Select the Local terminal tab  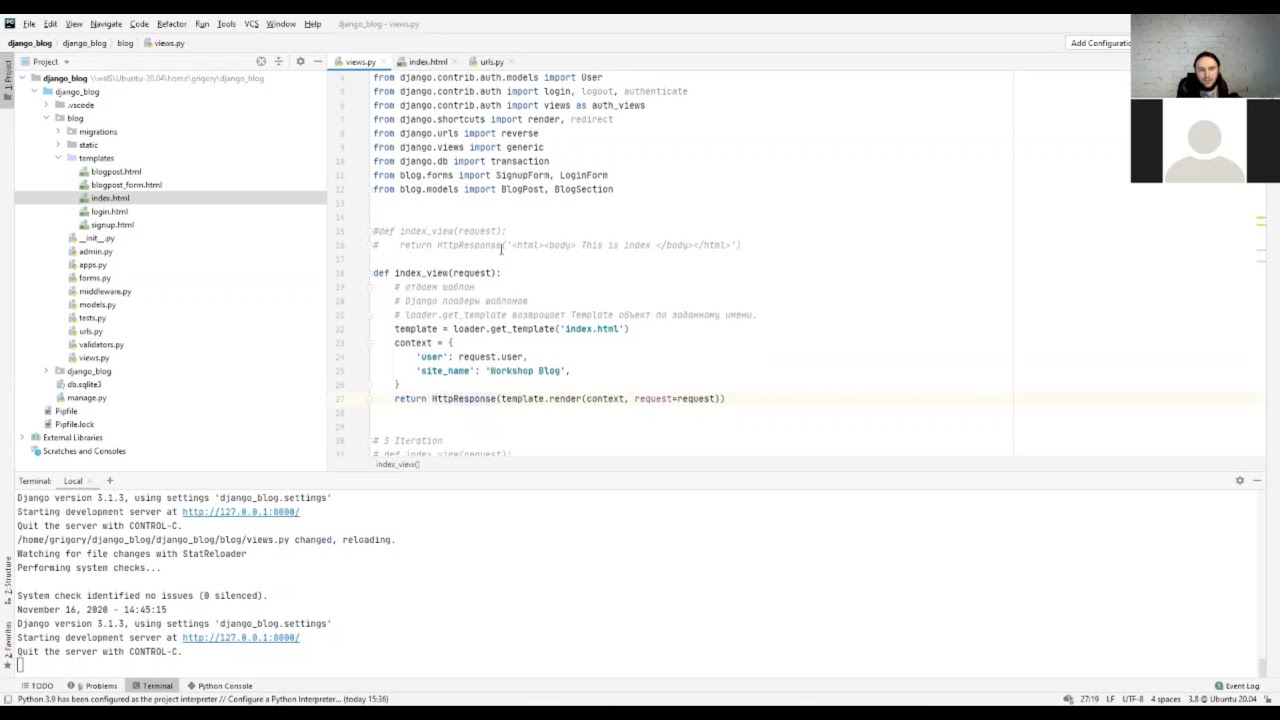(x=73, y=481)
